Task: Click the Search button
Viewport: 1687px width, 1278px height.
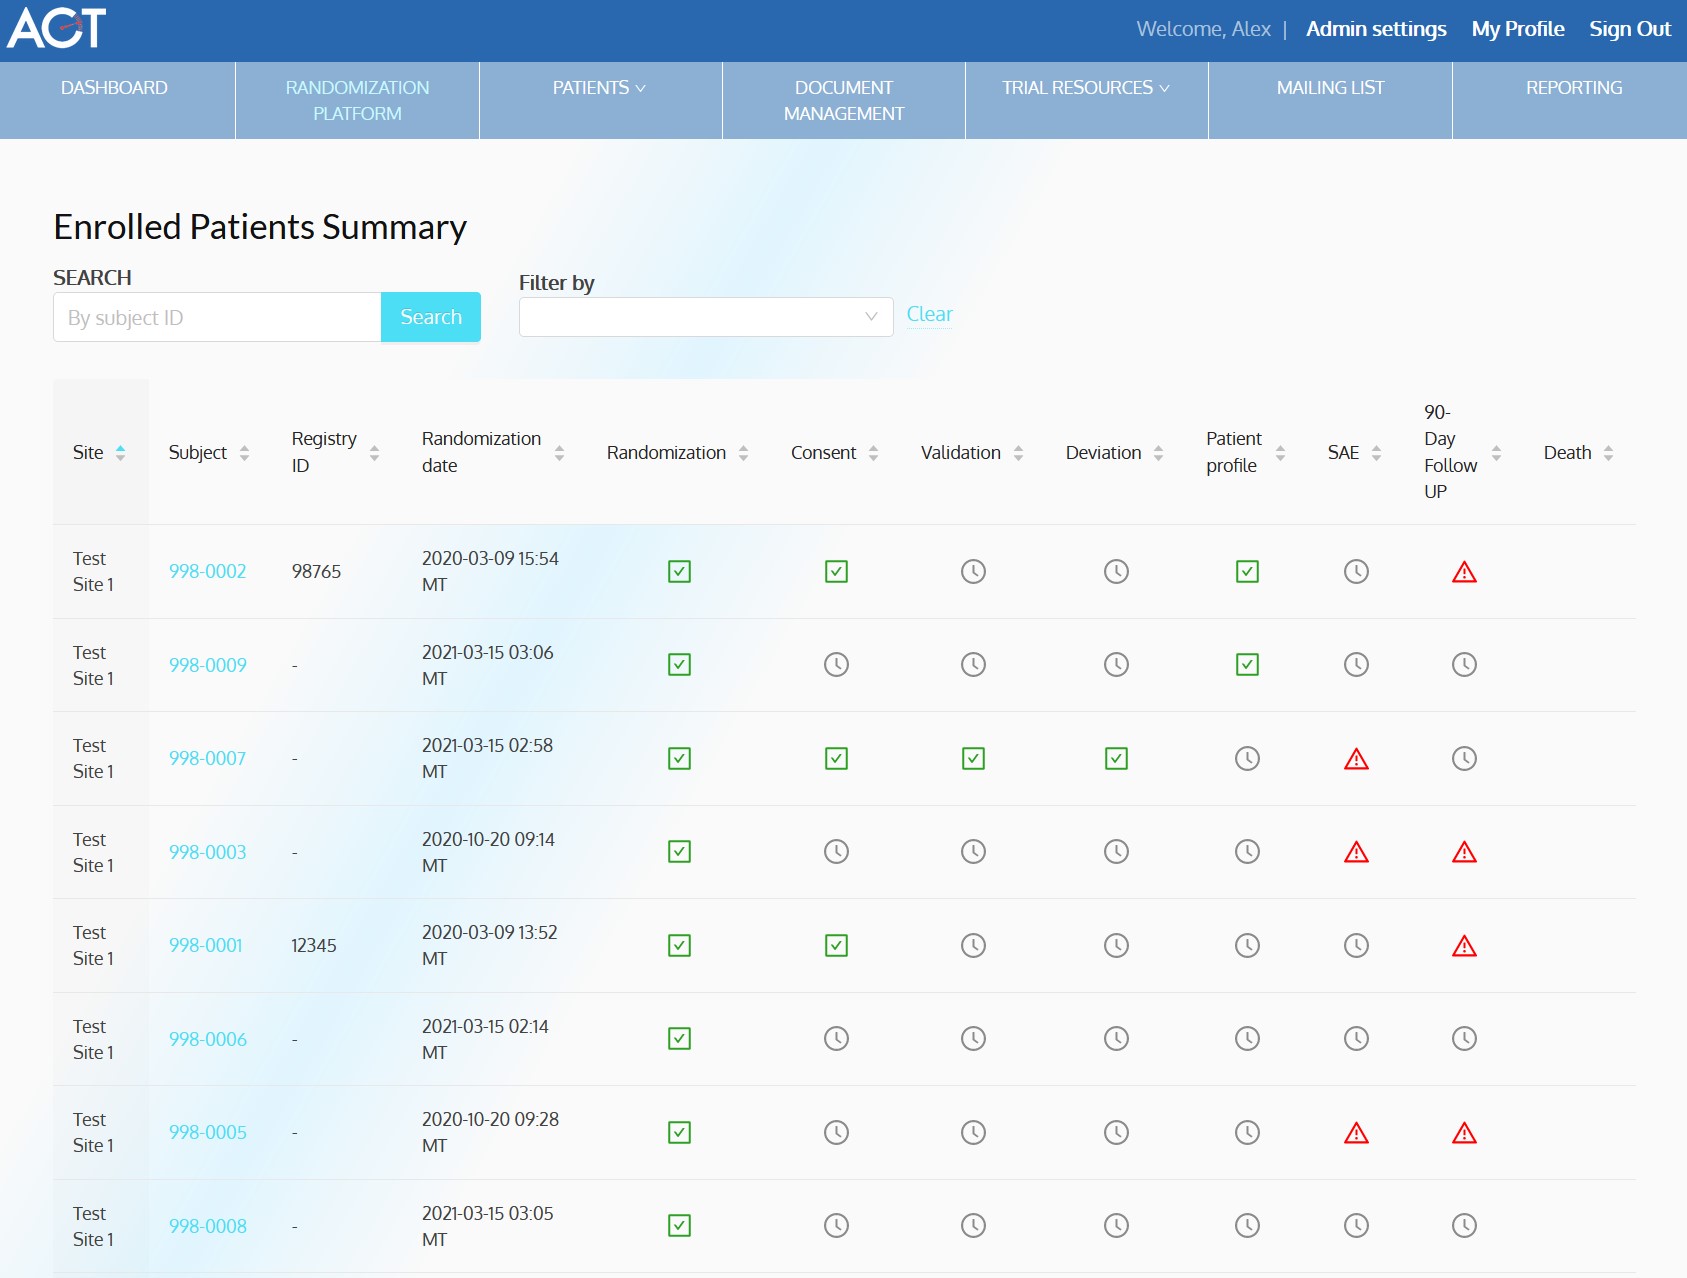Action: coord(431,317)
